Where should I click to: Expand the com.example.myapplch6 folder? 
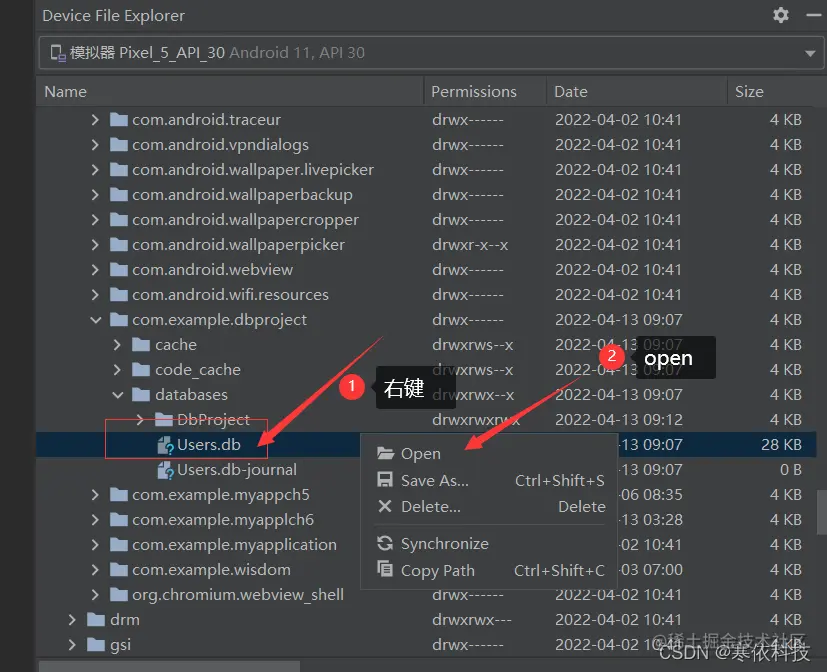pos(95,520)
